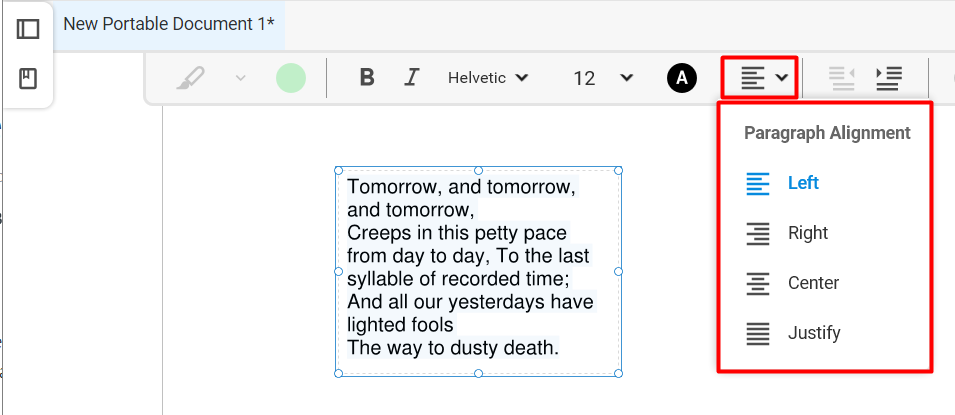Open the Helvetic font family dropdown
This screenshot has height=415, width=955.
488,78
